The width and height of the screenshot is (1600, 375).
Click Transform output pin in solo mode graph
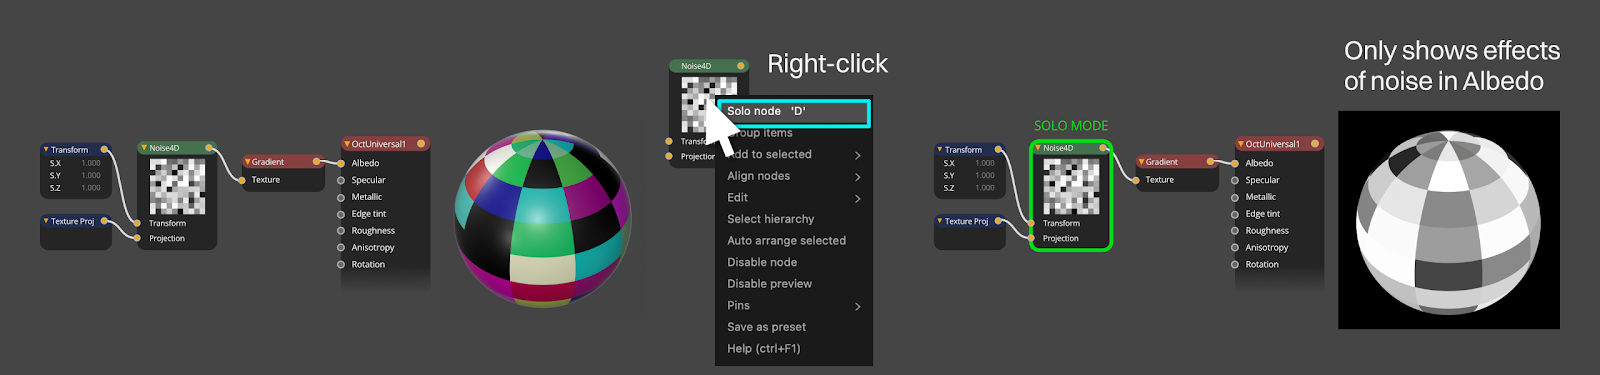[998, 150]
